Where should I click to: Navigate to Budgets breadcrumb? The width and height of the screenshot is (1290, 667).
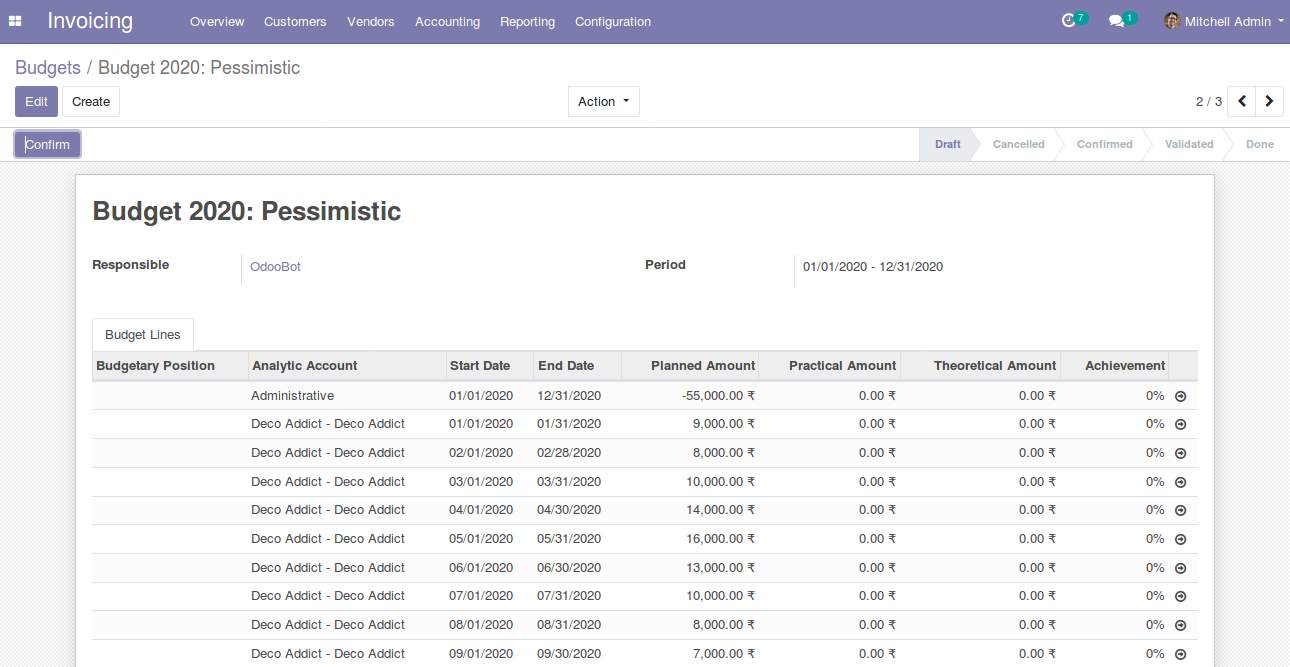[x=48, y=68]
